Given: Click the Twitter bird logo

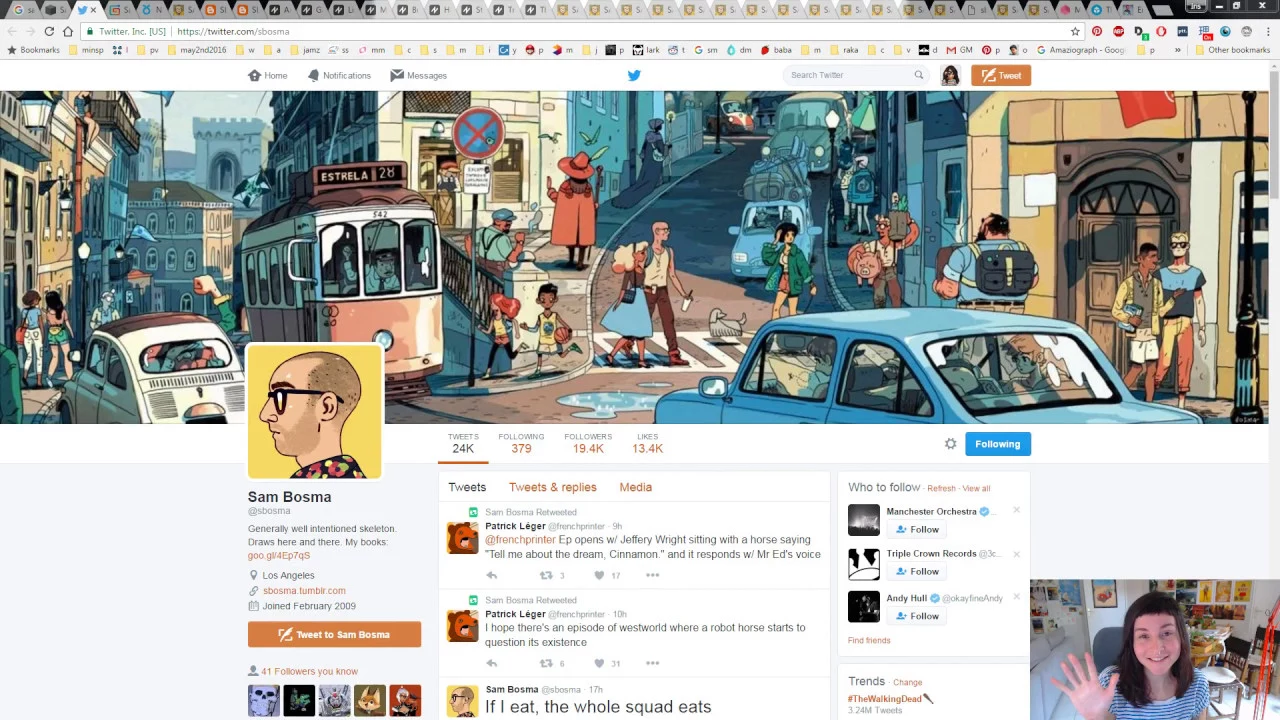Looking at the screenshot, I should click(x=634, y=75).
